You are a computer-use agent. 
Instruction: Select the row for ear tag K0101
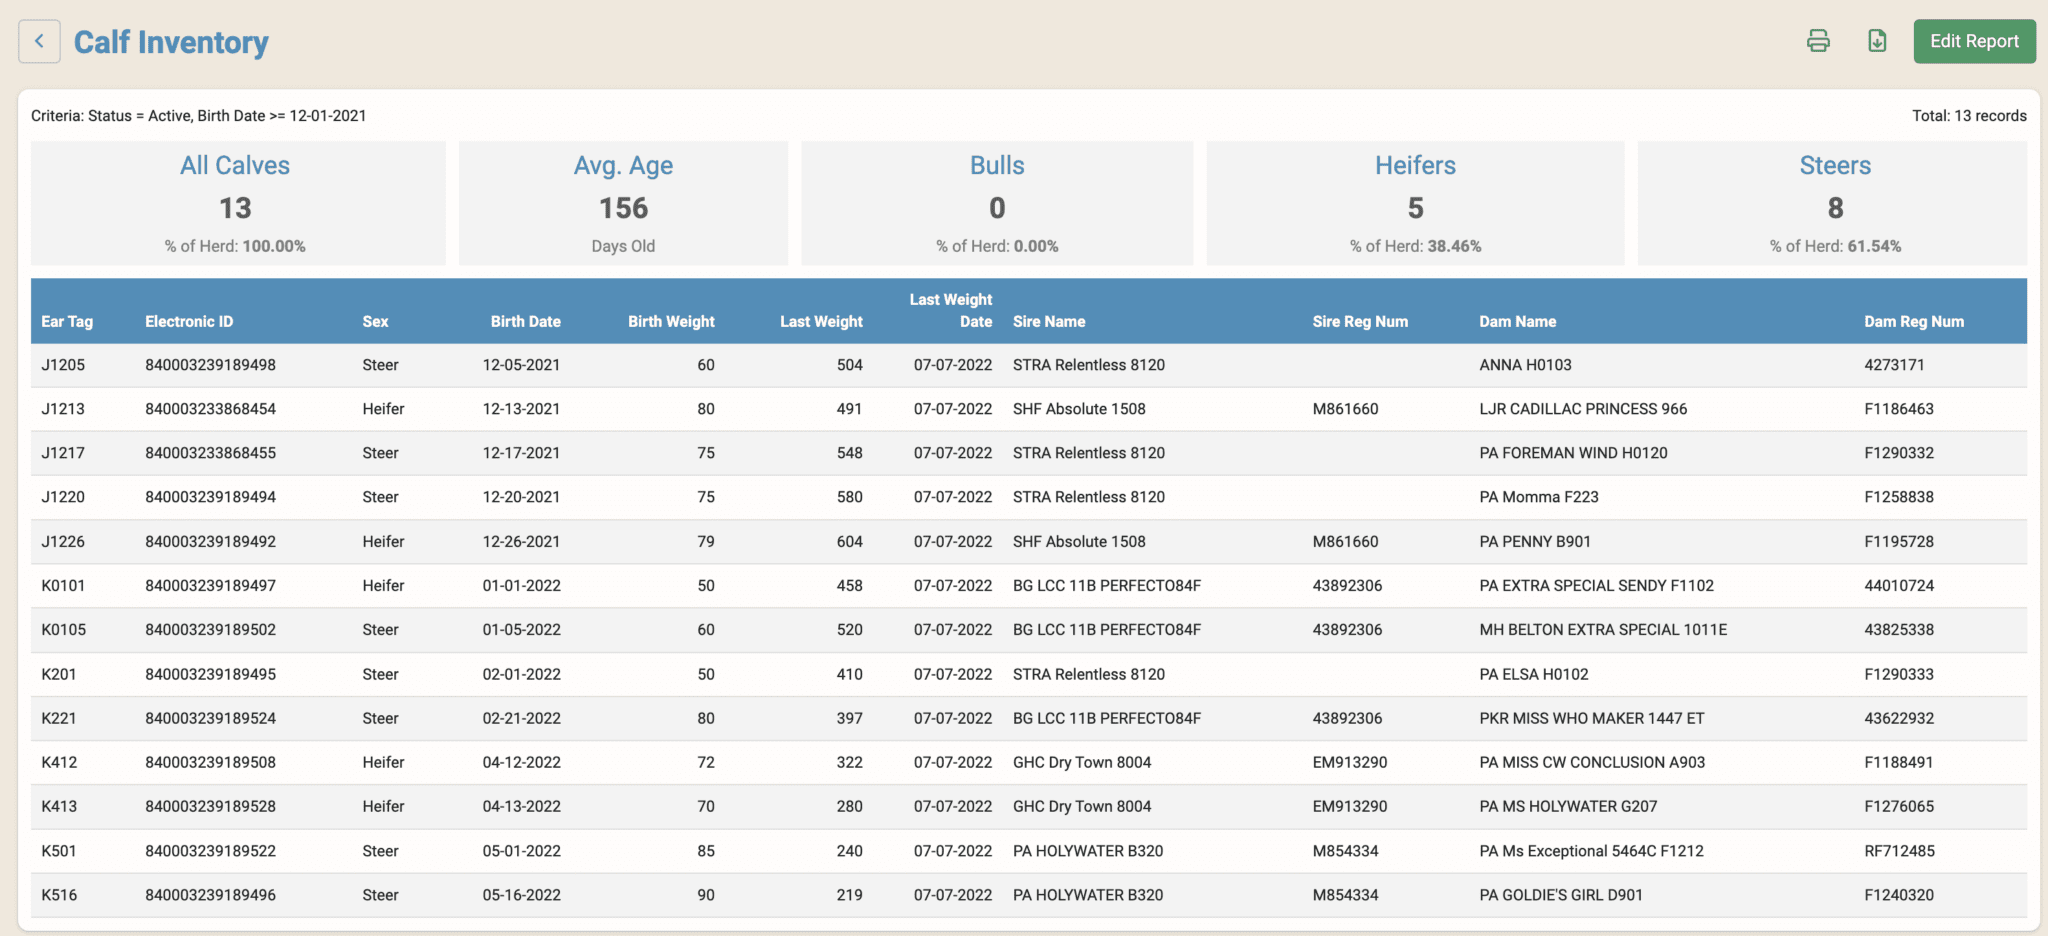click(63, 586)
